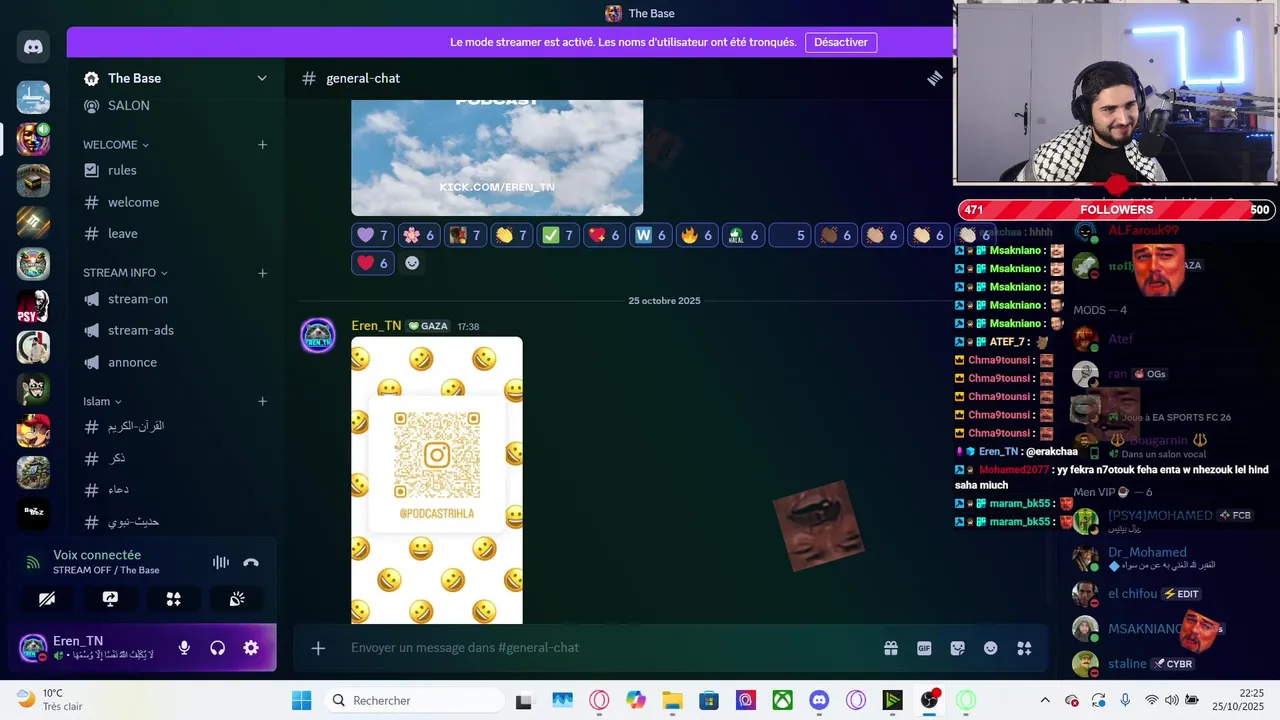Toggle camera off button in voice panel
1280x720 pixels.
click(x=47, y=599)
